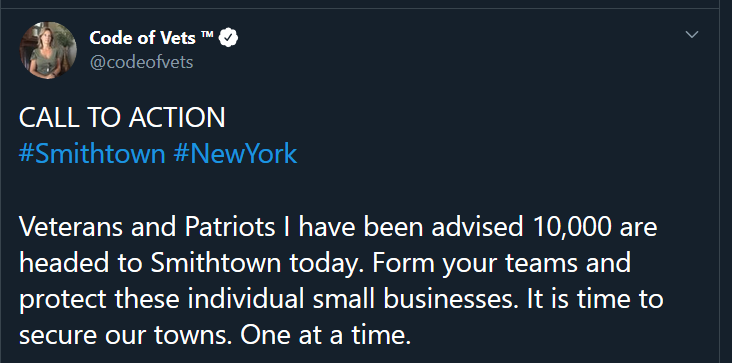This screenshot has width=732, height=363.
Task: Click "It is time to" in the tweet
Action: 595,299
